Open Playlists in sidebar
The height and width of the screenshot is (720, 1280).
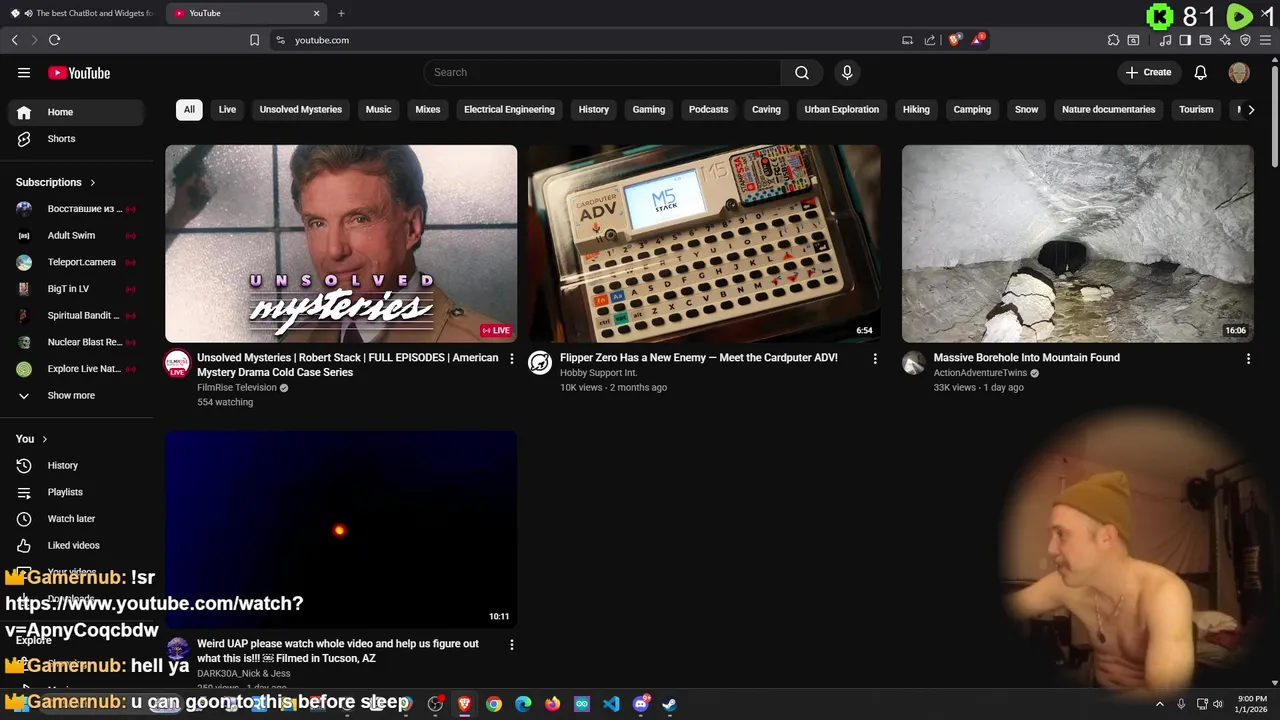(x=76, y=492)
